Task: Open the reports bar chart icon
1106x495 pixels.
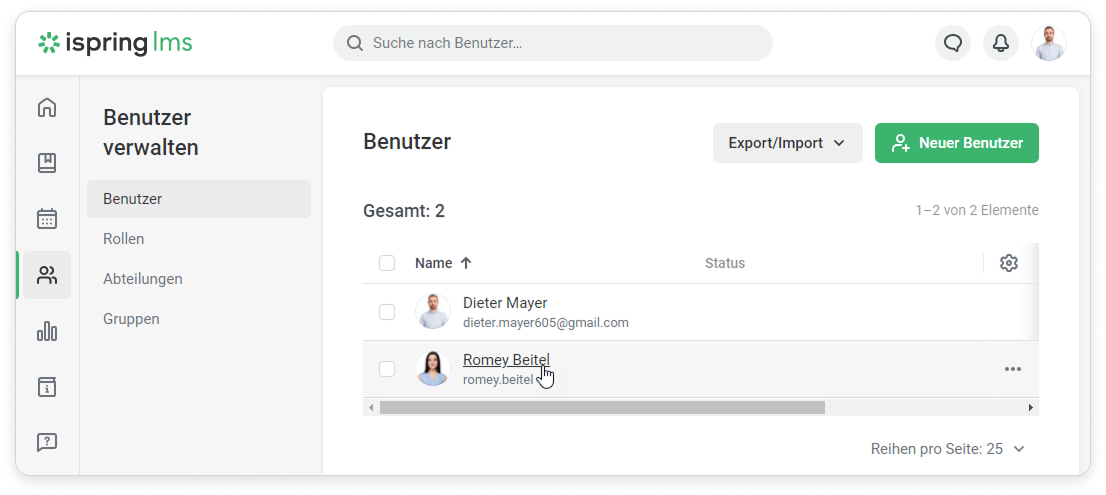Action: tap(47, 331)
